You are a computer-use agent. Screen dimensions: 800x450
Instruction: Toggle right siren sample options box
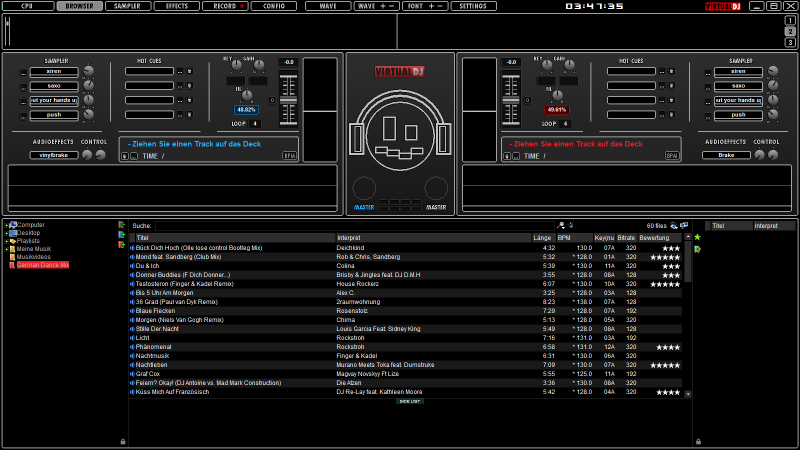coord(708,73)
